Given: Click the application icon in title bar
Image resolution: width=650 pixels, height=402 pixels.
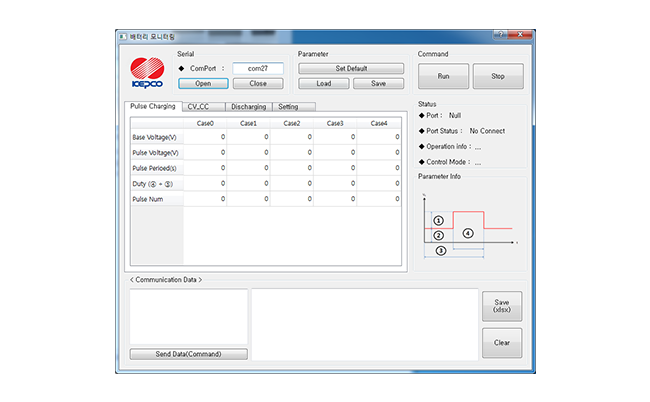Looking at the screenshot, I should point(123,36).
